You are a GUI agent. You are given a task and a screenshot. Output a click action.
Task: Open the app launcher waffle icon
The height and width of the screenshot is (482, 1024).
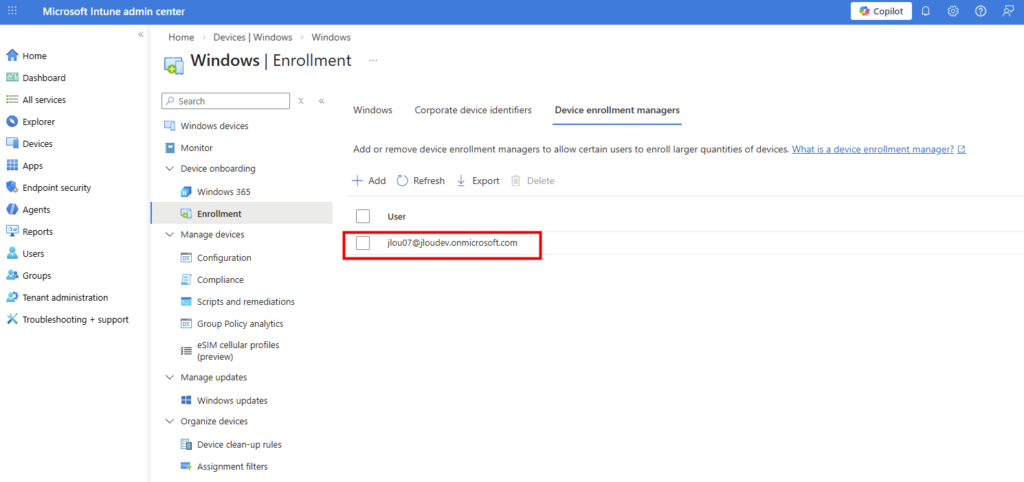pos(12,11)
